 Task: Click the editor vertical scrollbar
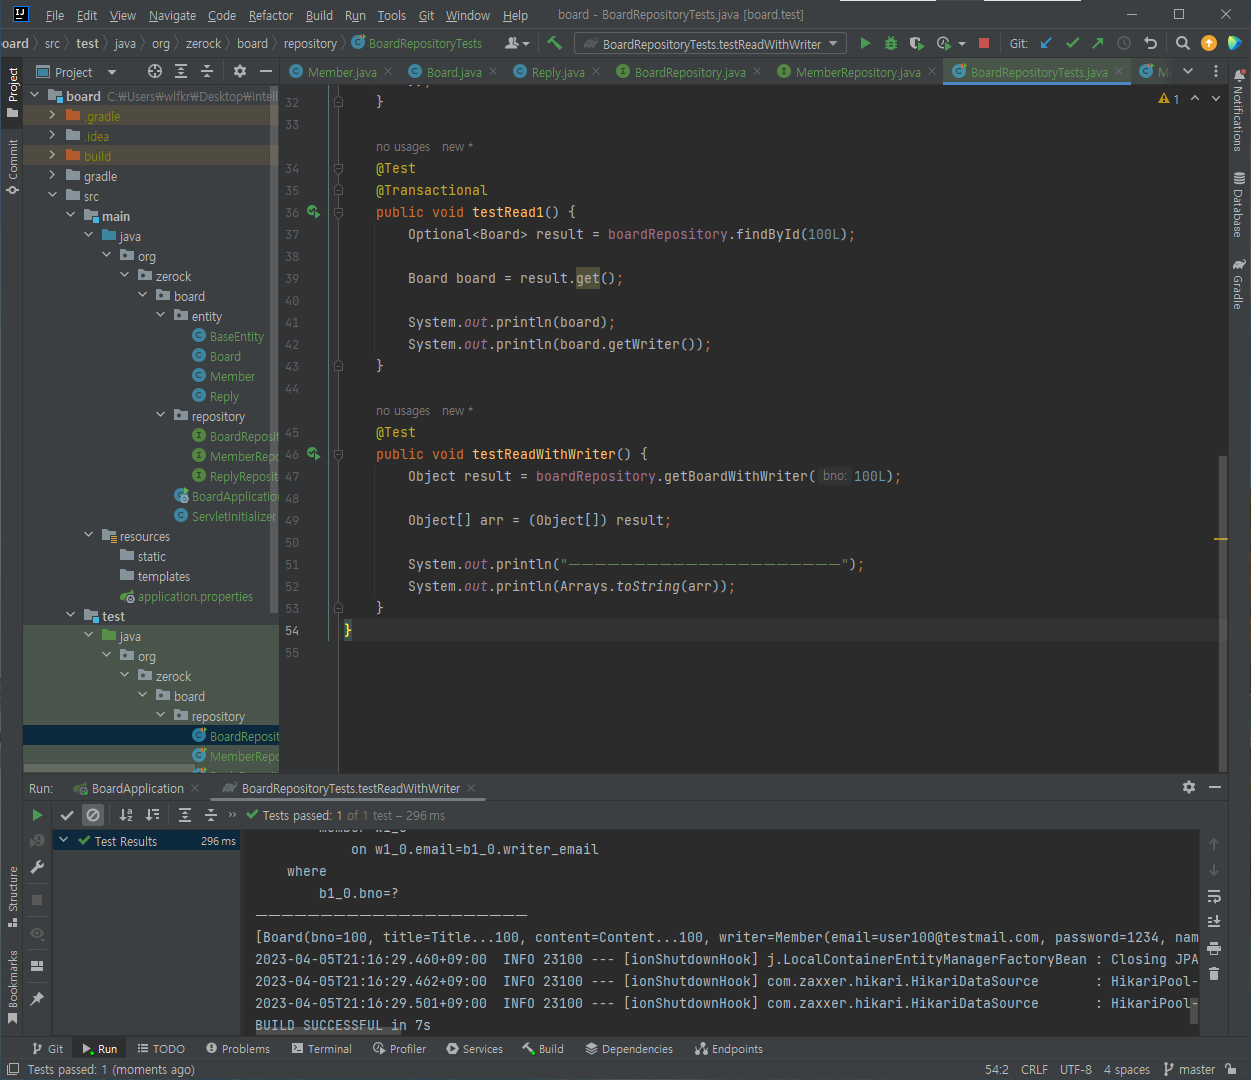coord(1222,612)
